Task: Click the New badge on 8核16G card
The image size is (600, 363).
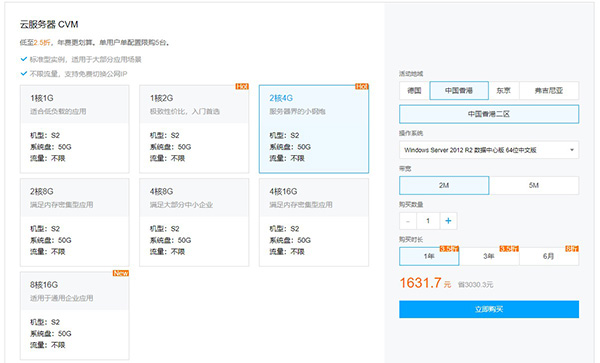Action: 121,273
